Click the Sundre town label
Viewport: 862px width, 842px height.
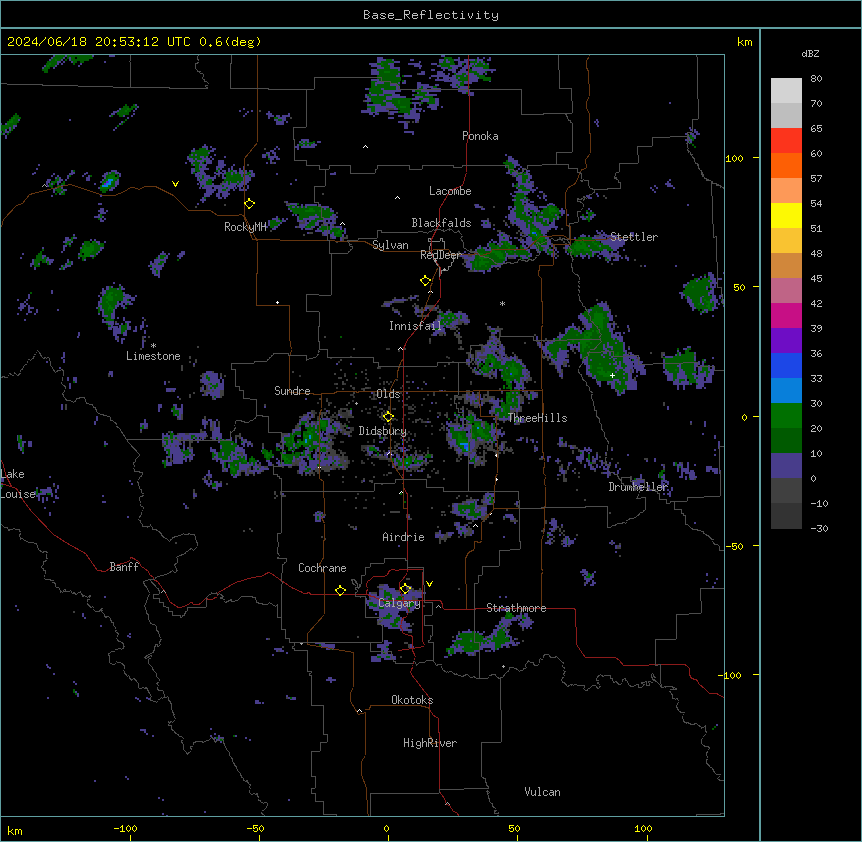[292, 391]
